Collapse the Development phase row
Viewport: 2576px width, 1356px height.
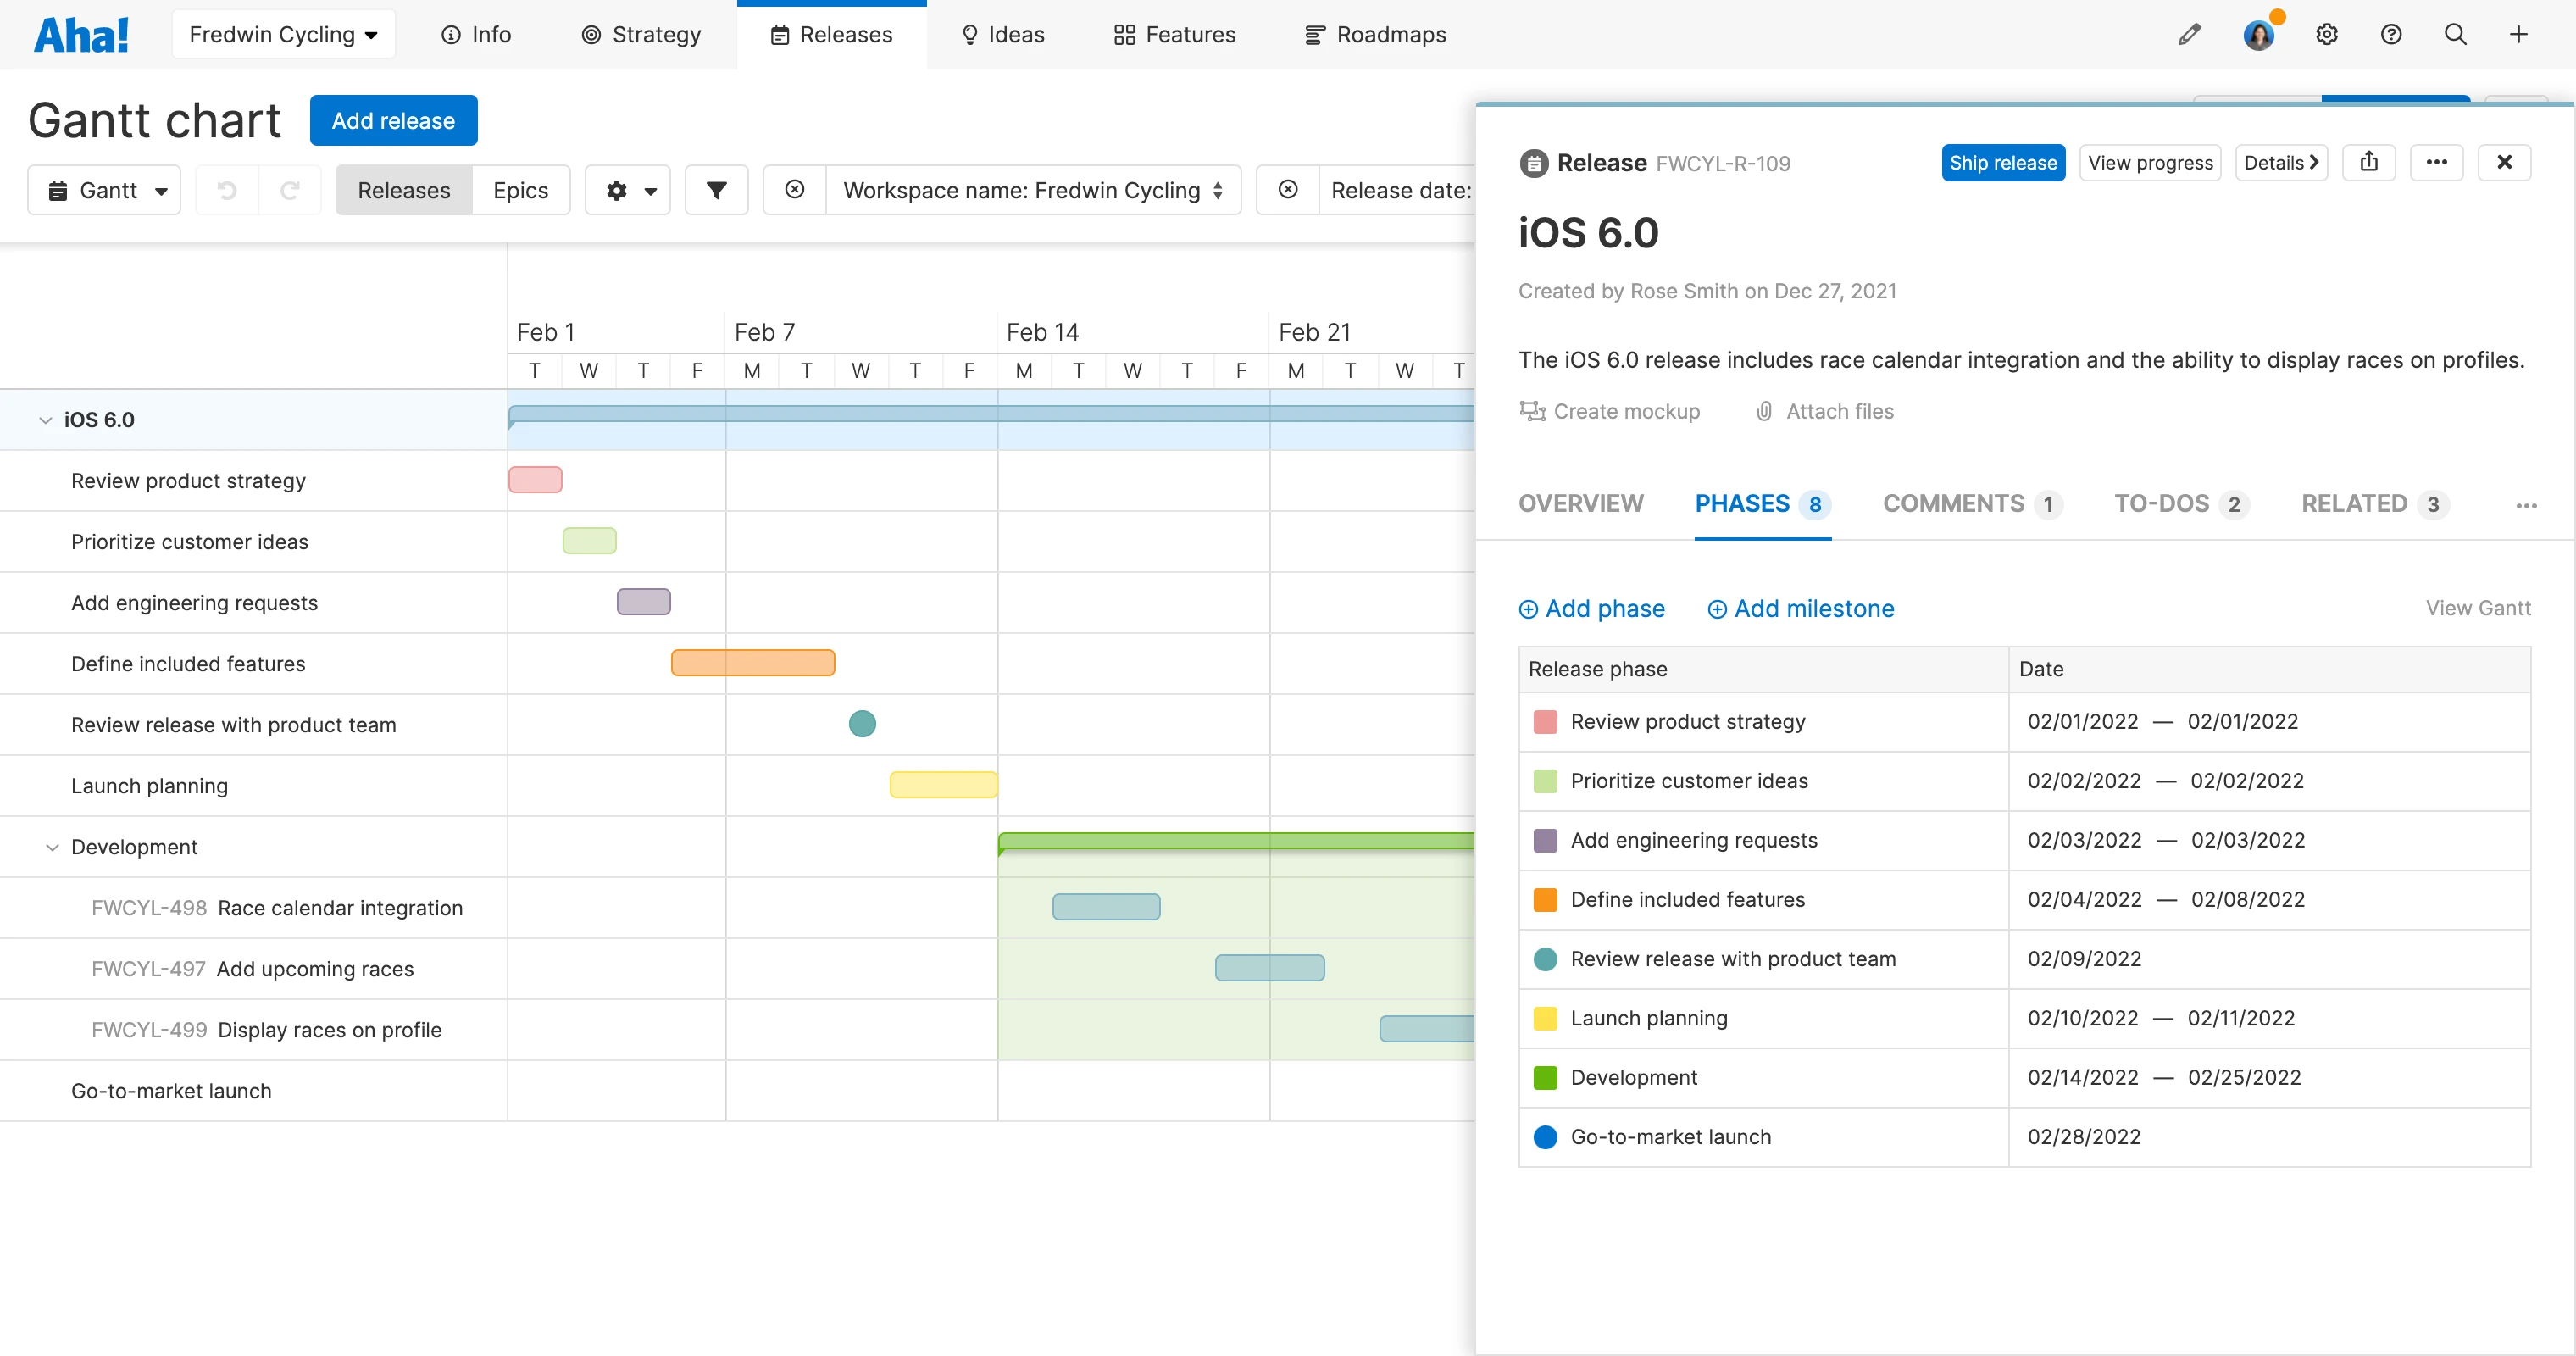click(52, 847)
